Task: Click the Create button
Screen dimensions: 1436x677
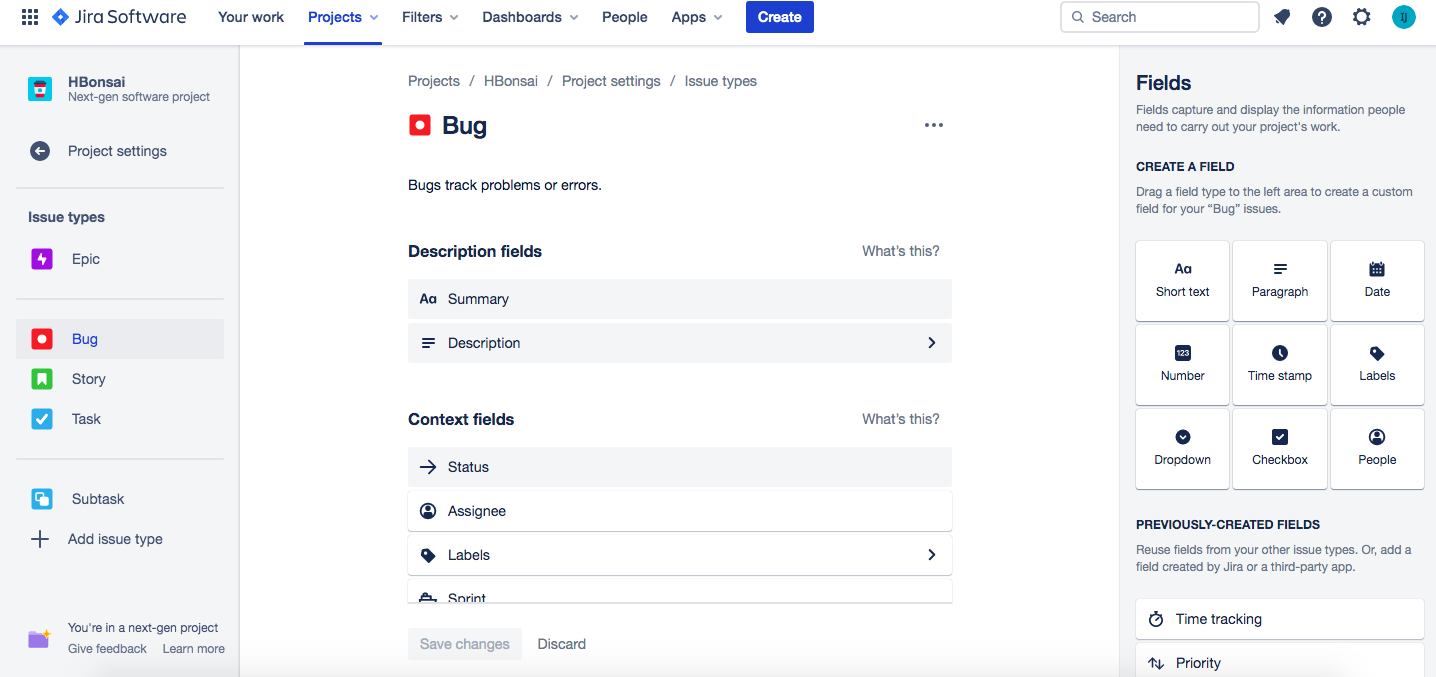Action: point(779,17)
